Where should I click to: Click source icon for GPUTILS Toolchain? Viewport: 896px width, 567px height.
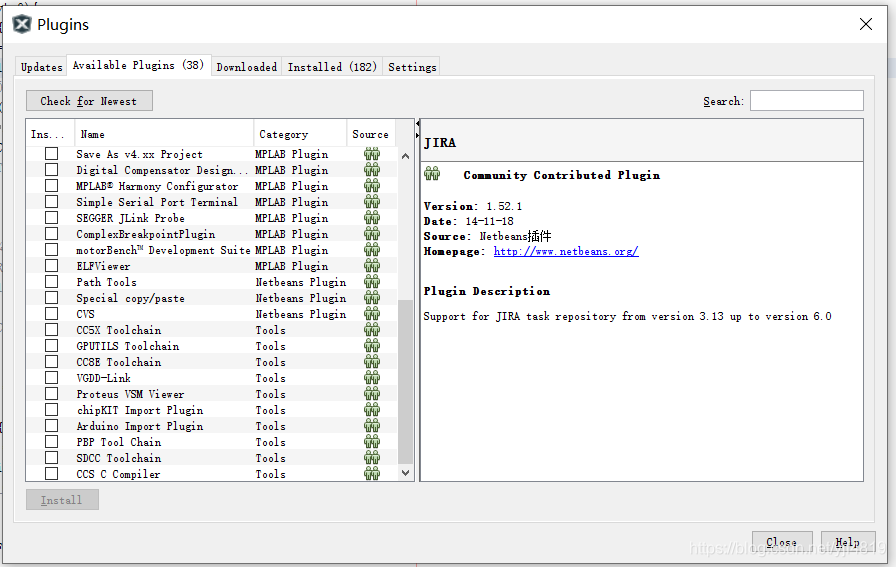[372, 346]
